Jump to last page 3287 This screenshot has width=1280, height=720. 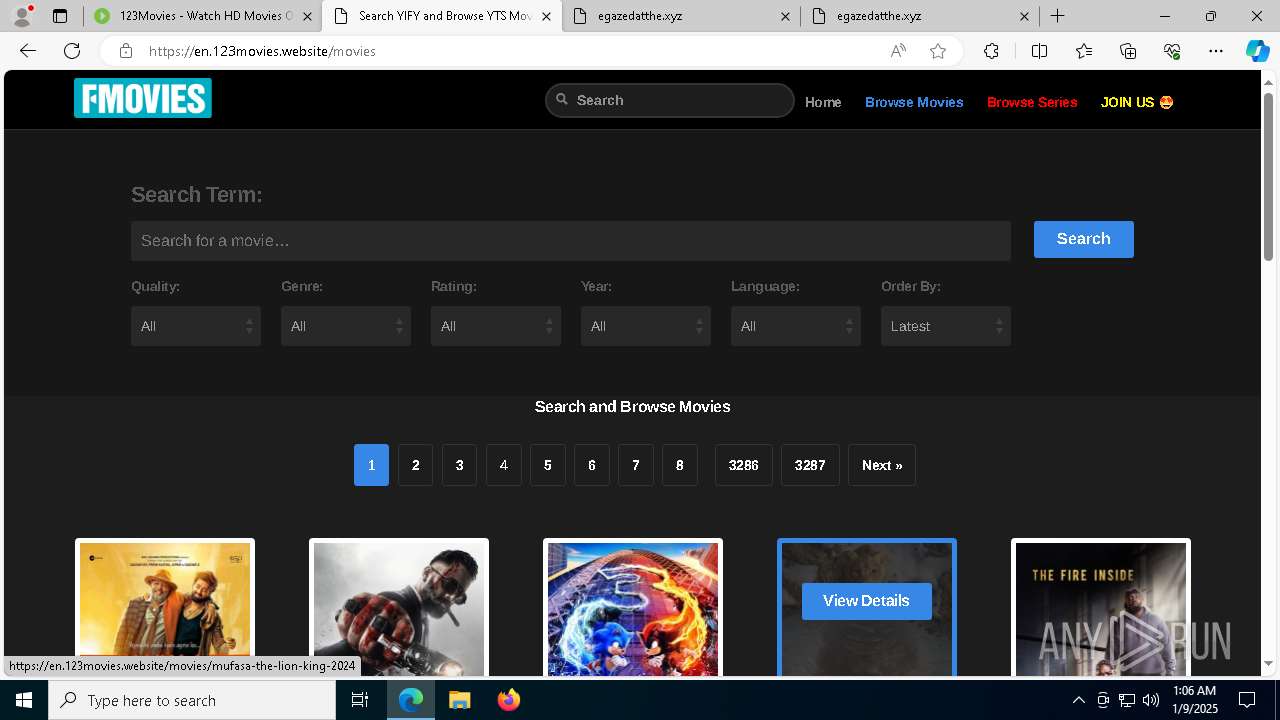pyautogui.click(x=810, y=465)
